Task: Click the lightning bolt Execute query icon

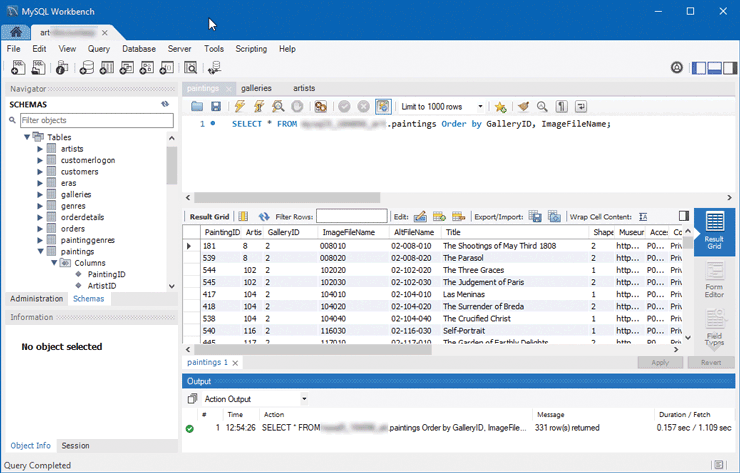Action: (240, 107)
